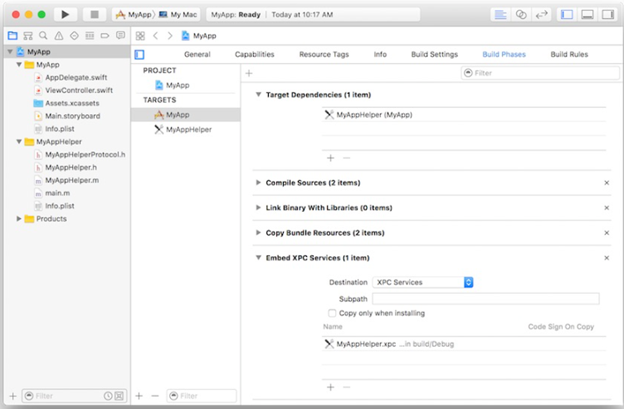Stop the running build
Viewport: 624px width, 409px height.
point(94,15)
